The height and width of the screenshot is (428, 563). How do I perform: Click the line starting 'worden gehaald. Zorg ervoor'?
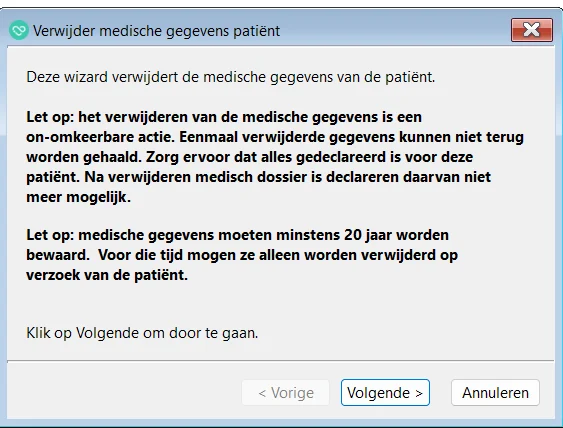point(250,157)
